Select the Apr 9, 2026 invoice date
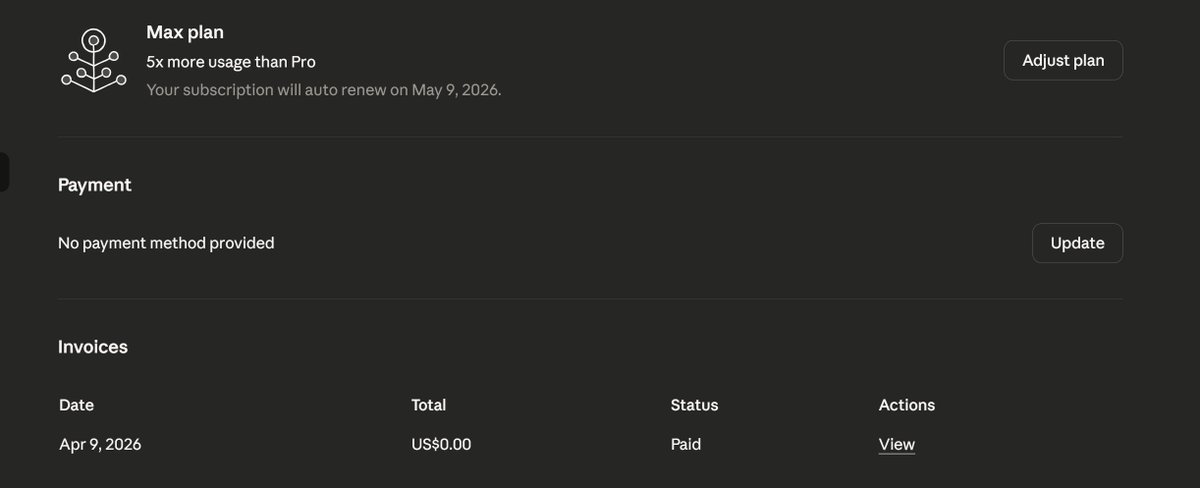This screenshot has height=488, width=1200. [100, 444]
